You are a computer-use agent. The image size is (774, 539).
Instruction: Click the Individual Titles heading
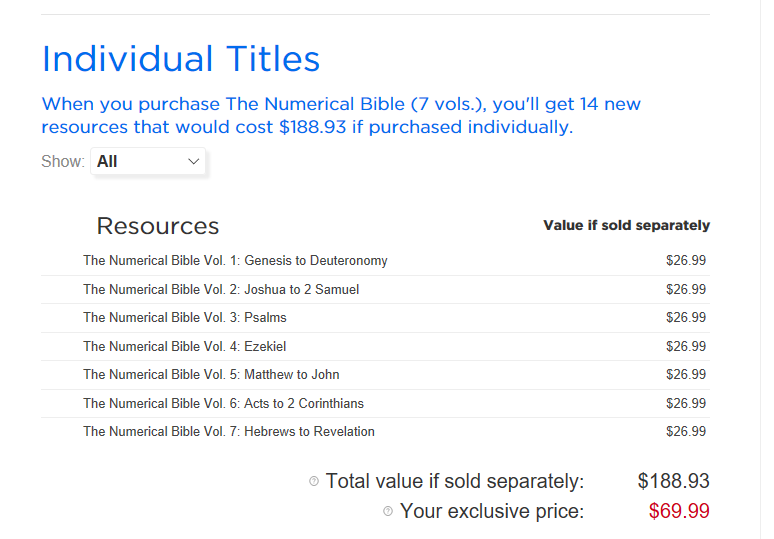[181, 59]
